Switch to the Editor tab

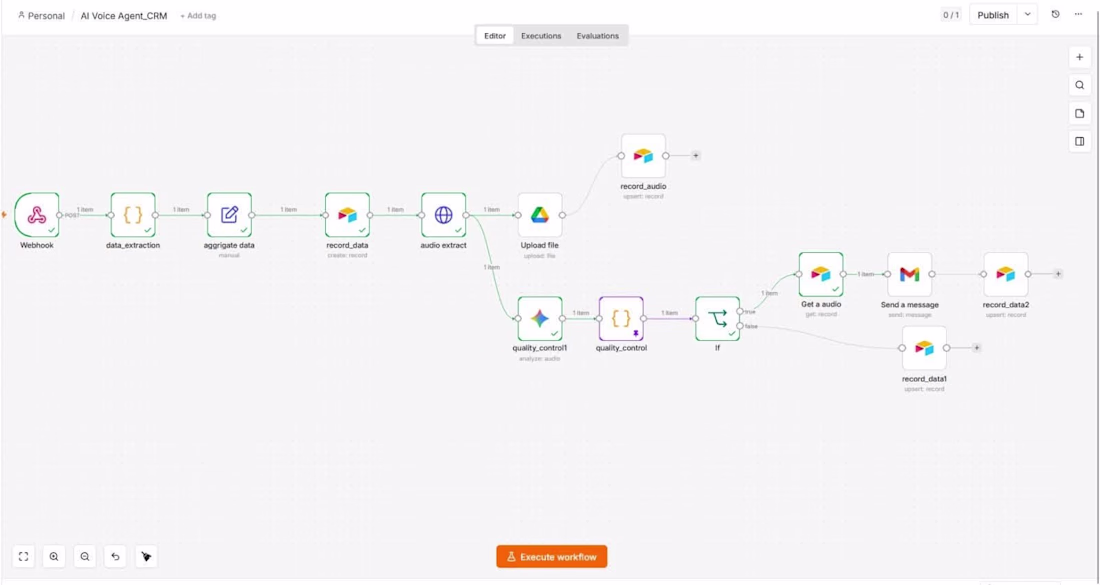coord(495,36)
